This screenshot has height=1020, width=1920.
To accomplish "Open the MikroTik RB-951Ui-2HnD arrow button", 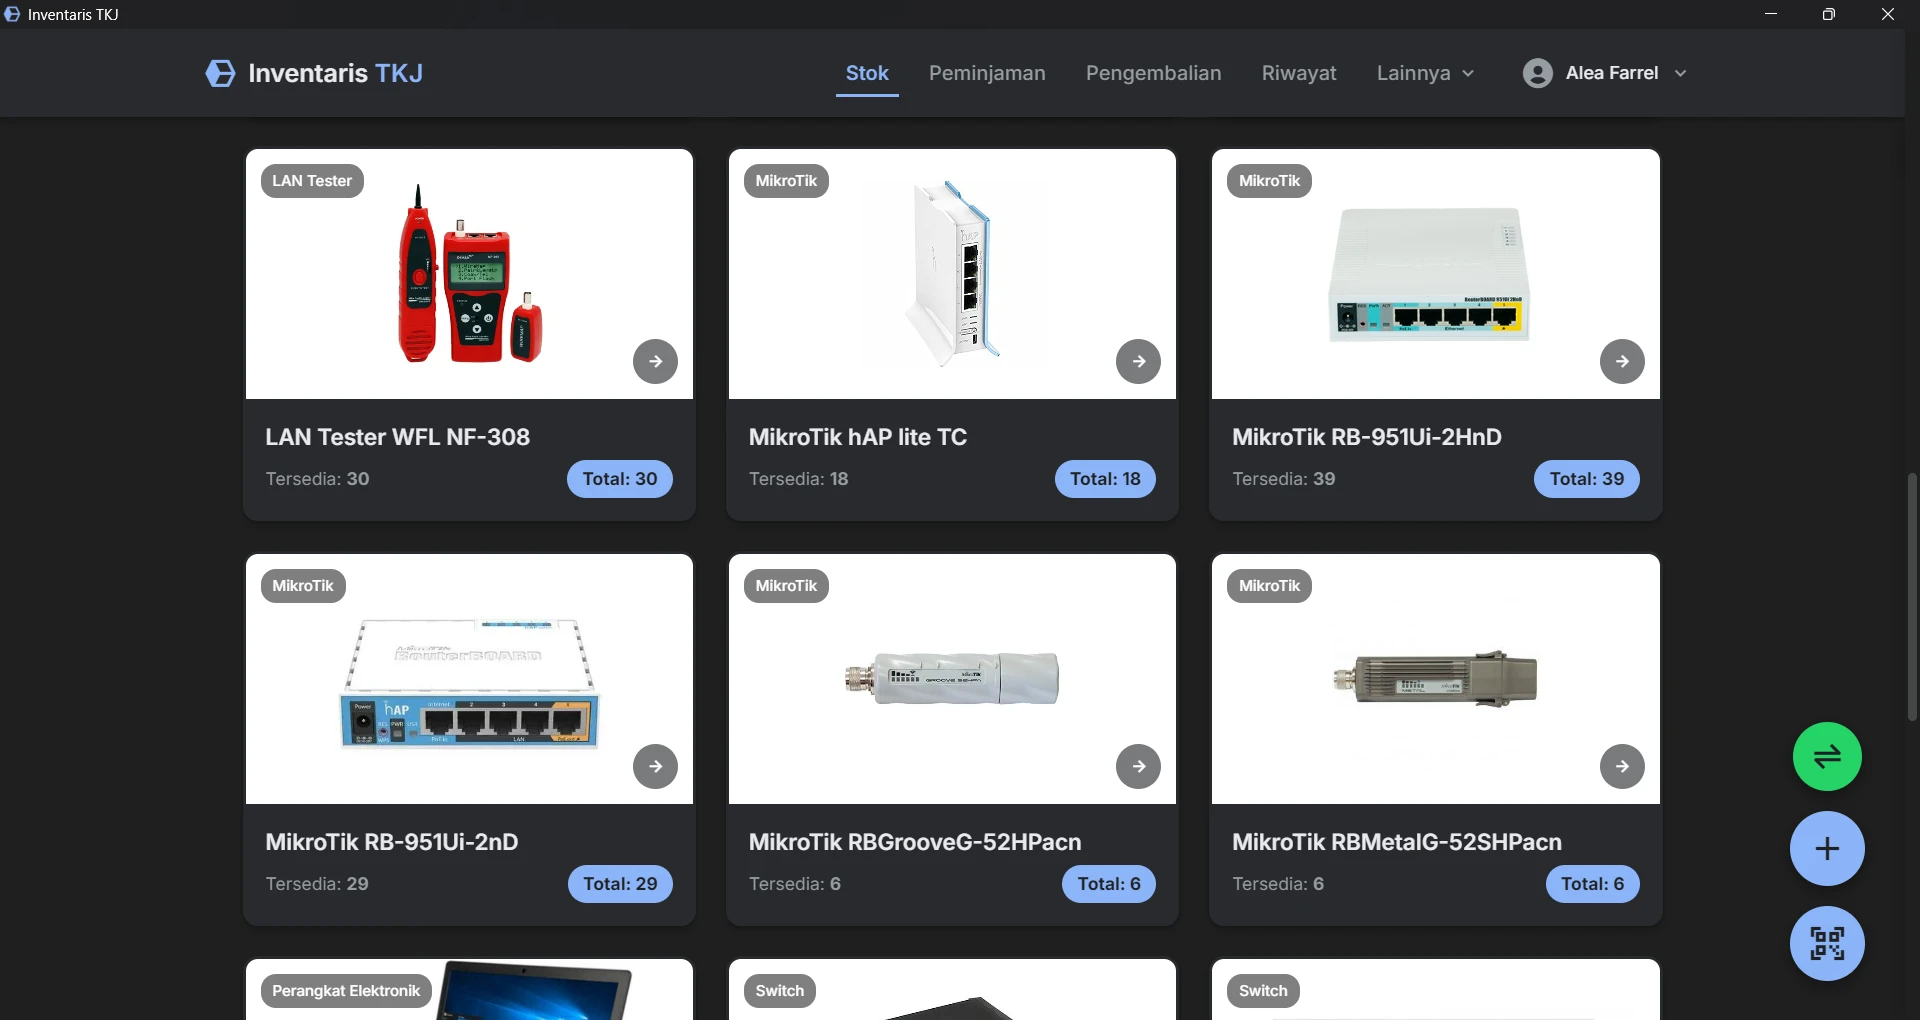I will (x=1622, y=362).
